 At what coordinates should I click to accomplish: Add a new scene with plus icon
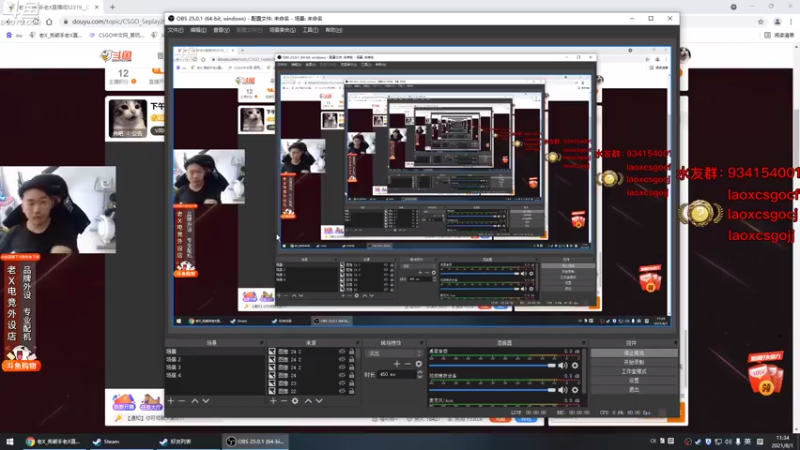tap(171, 401)
